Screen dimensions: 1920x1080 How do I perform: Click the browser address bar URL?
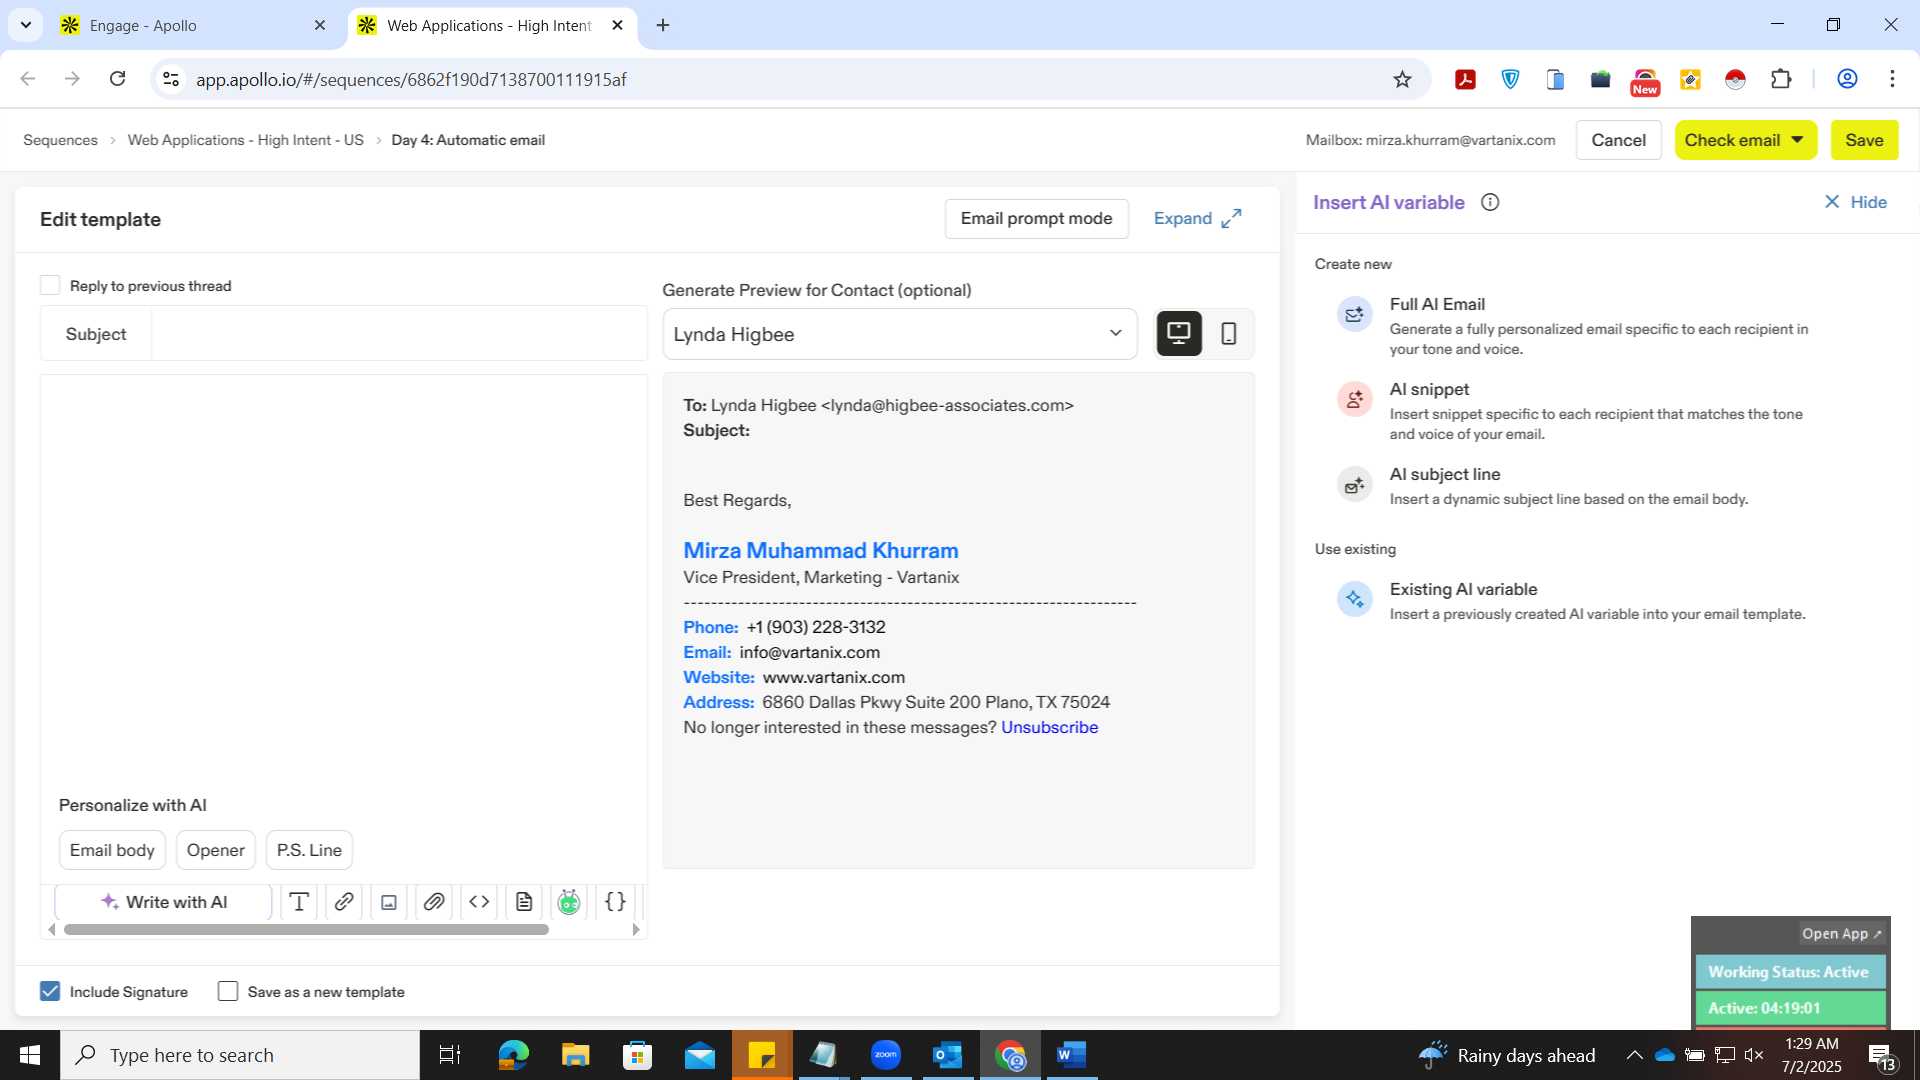pos(411,80)
